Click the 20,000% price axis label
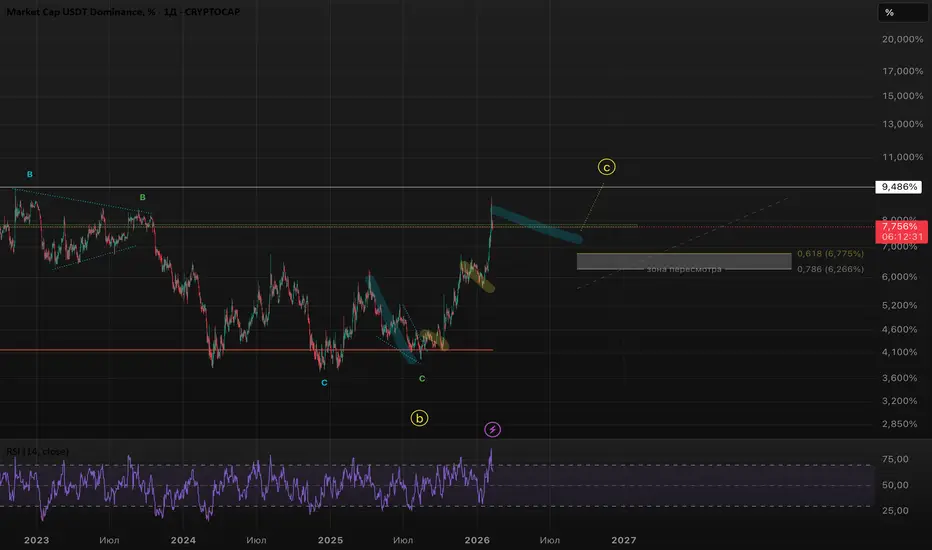The width and height of the screenshot is (932, 550). tap(902, 39)
